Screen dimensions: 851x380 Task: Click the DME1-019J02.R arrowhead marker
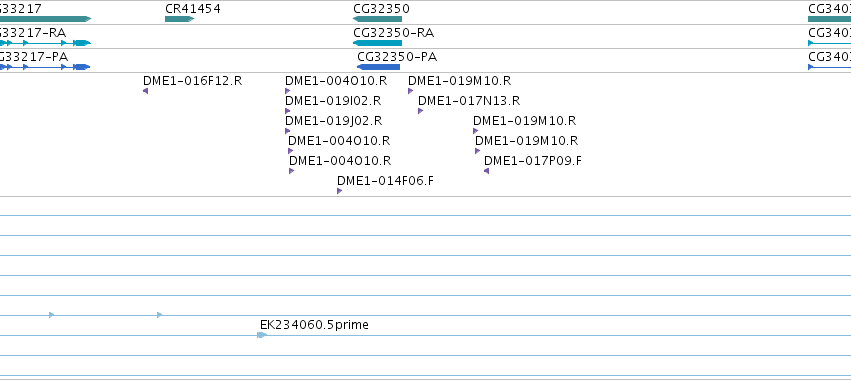tap(288, 131)
